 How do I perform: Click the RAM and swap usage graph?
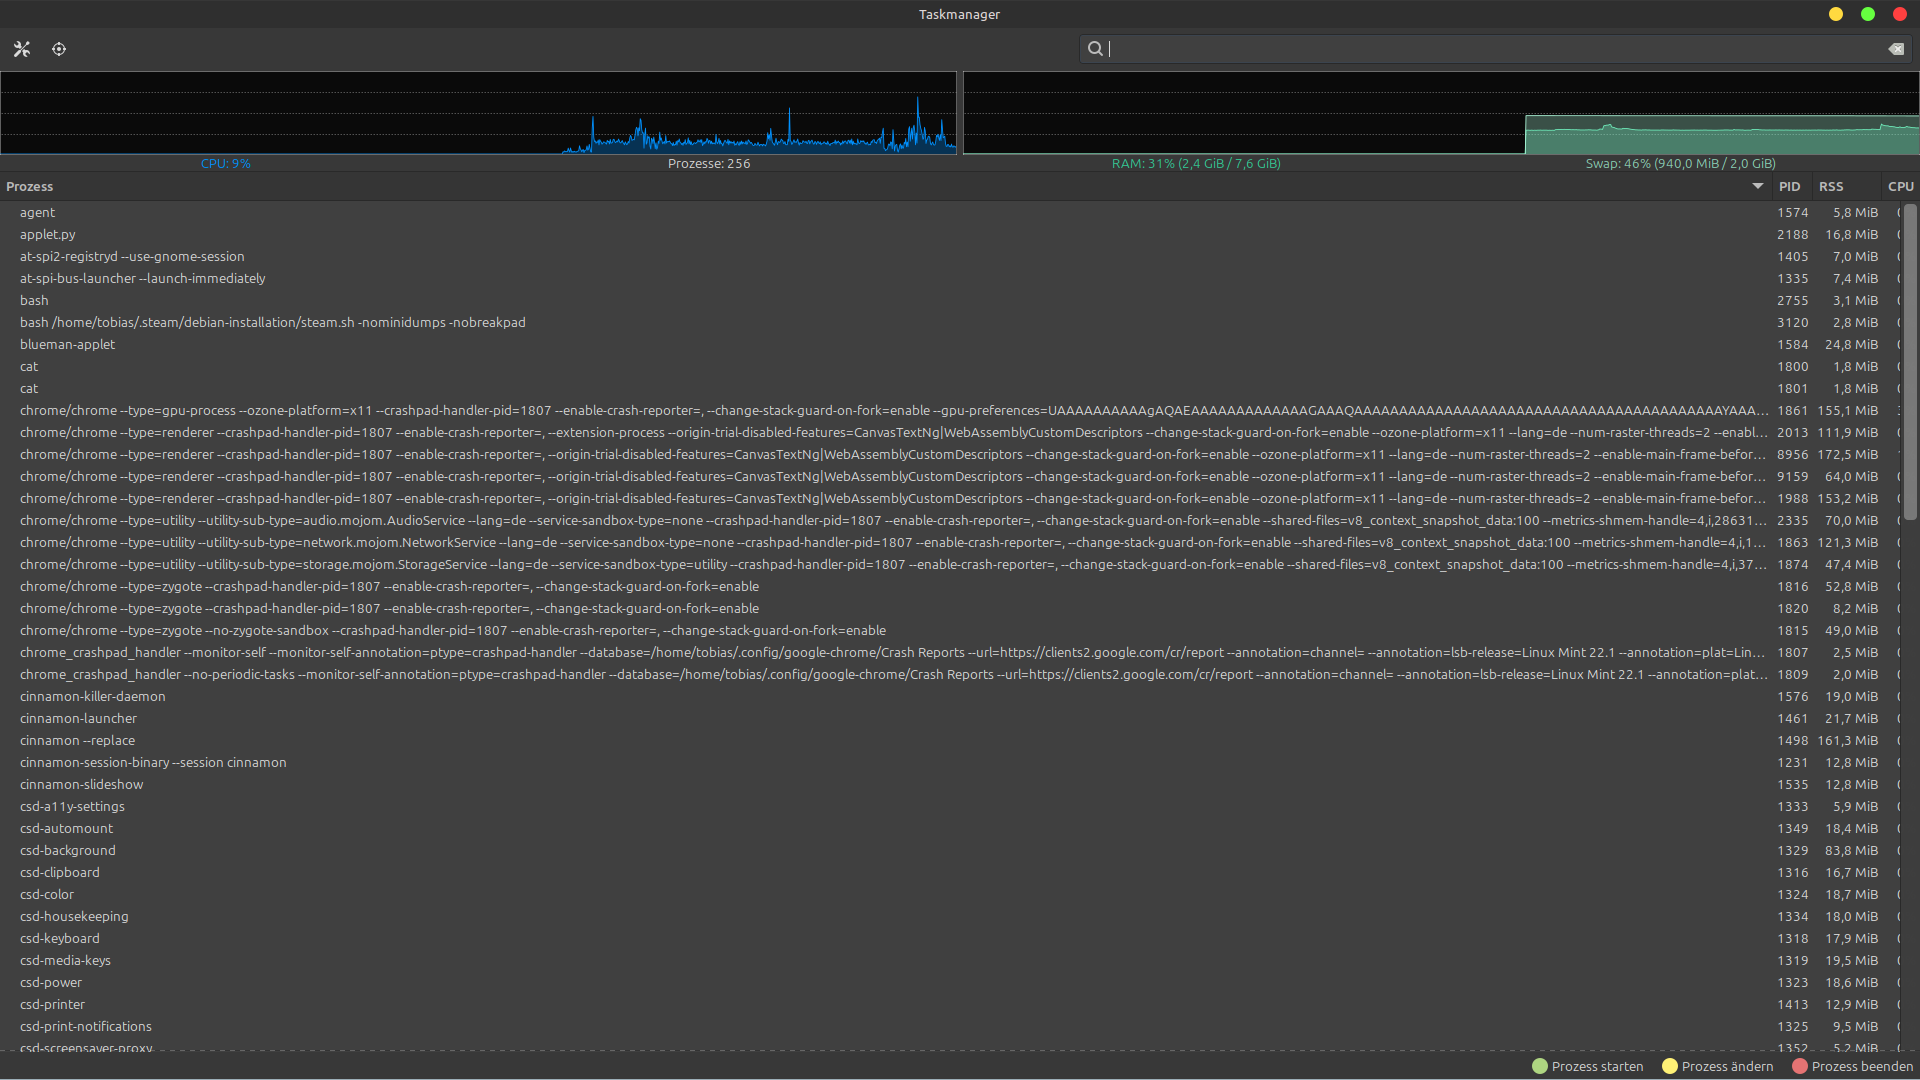(1440, 112)
